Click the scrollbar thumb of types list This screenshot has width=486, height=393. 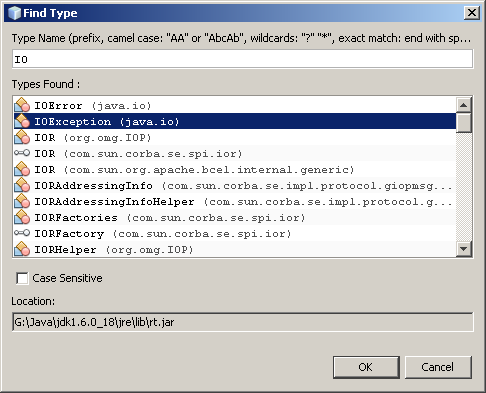click(464, 123)
